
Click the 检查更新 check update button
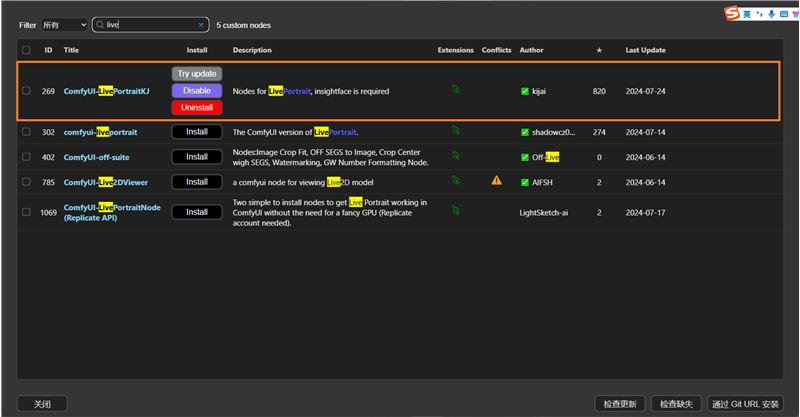(620, 404)
